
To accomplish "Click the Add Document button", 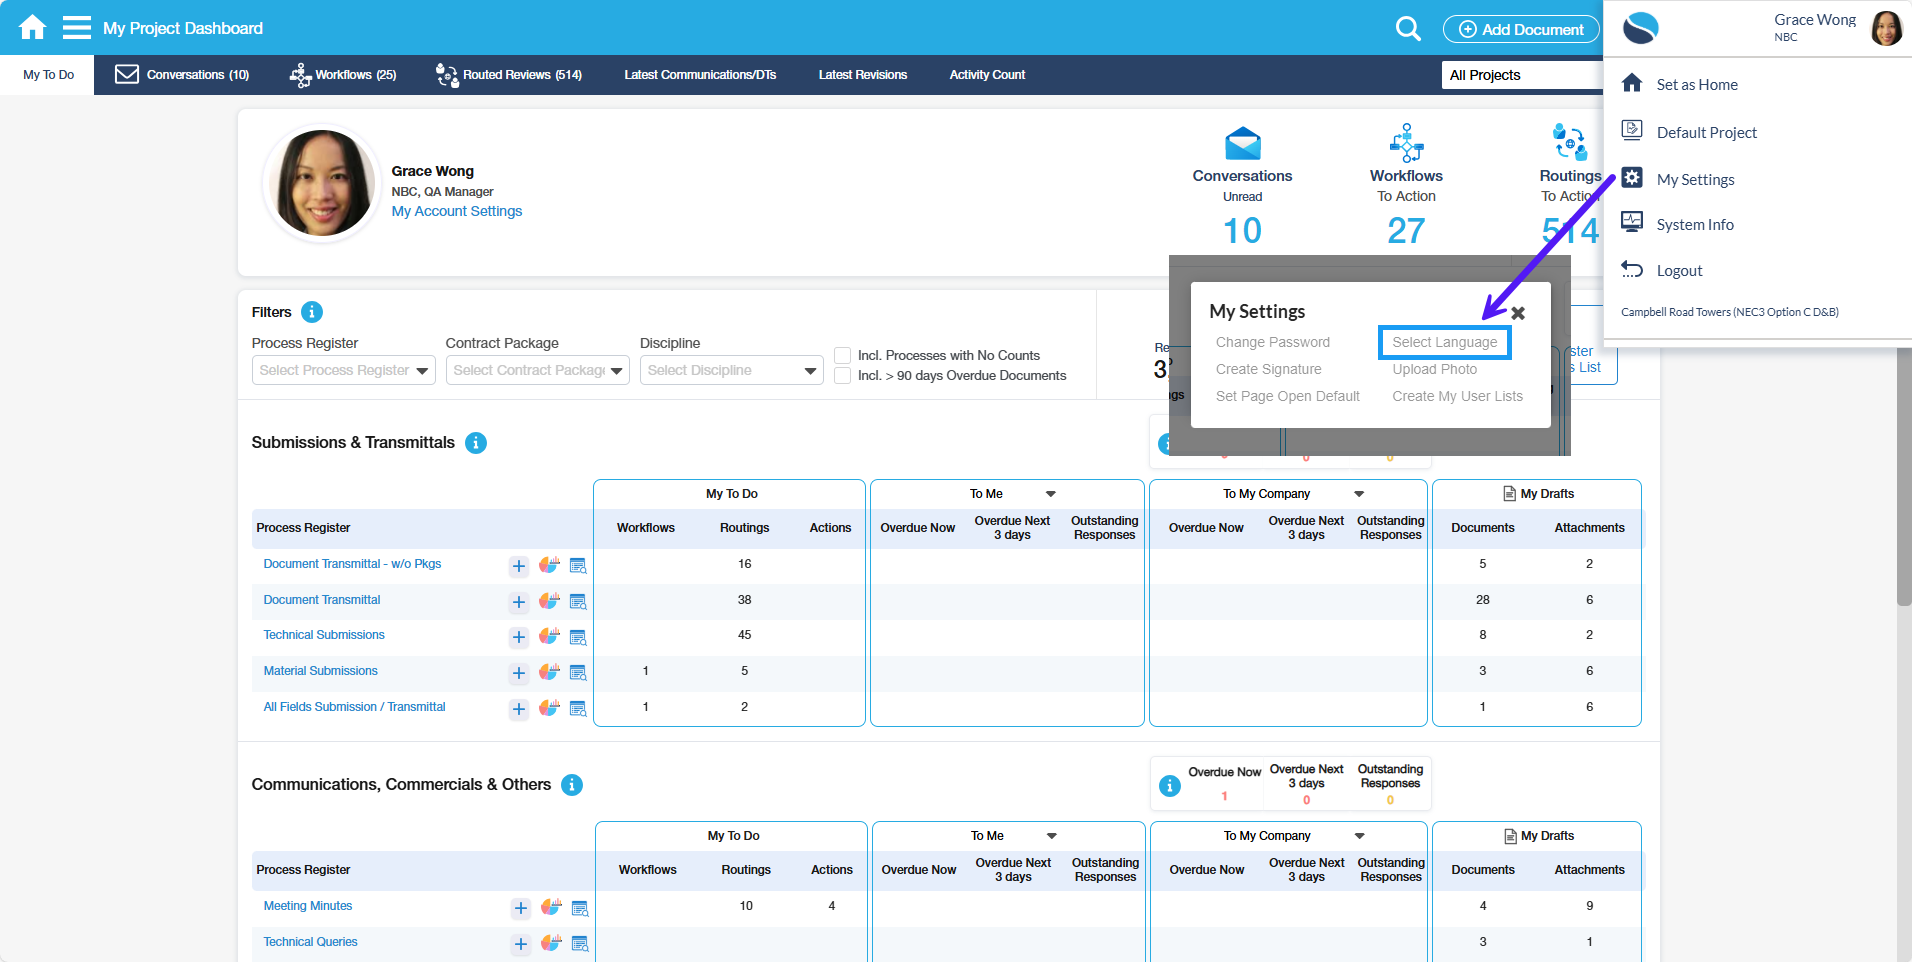I will (1520, 29).
